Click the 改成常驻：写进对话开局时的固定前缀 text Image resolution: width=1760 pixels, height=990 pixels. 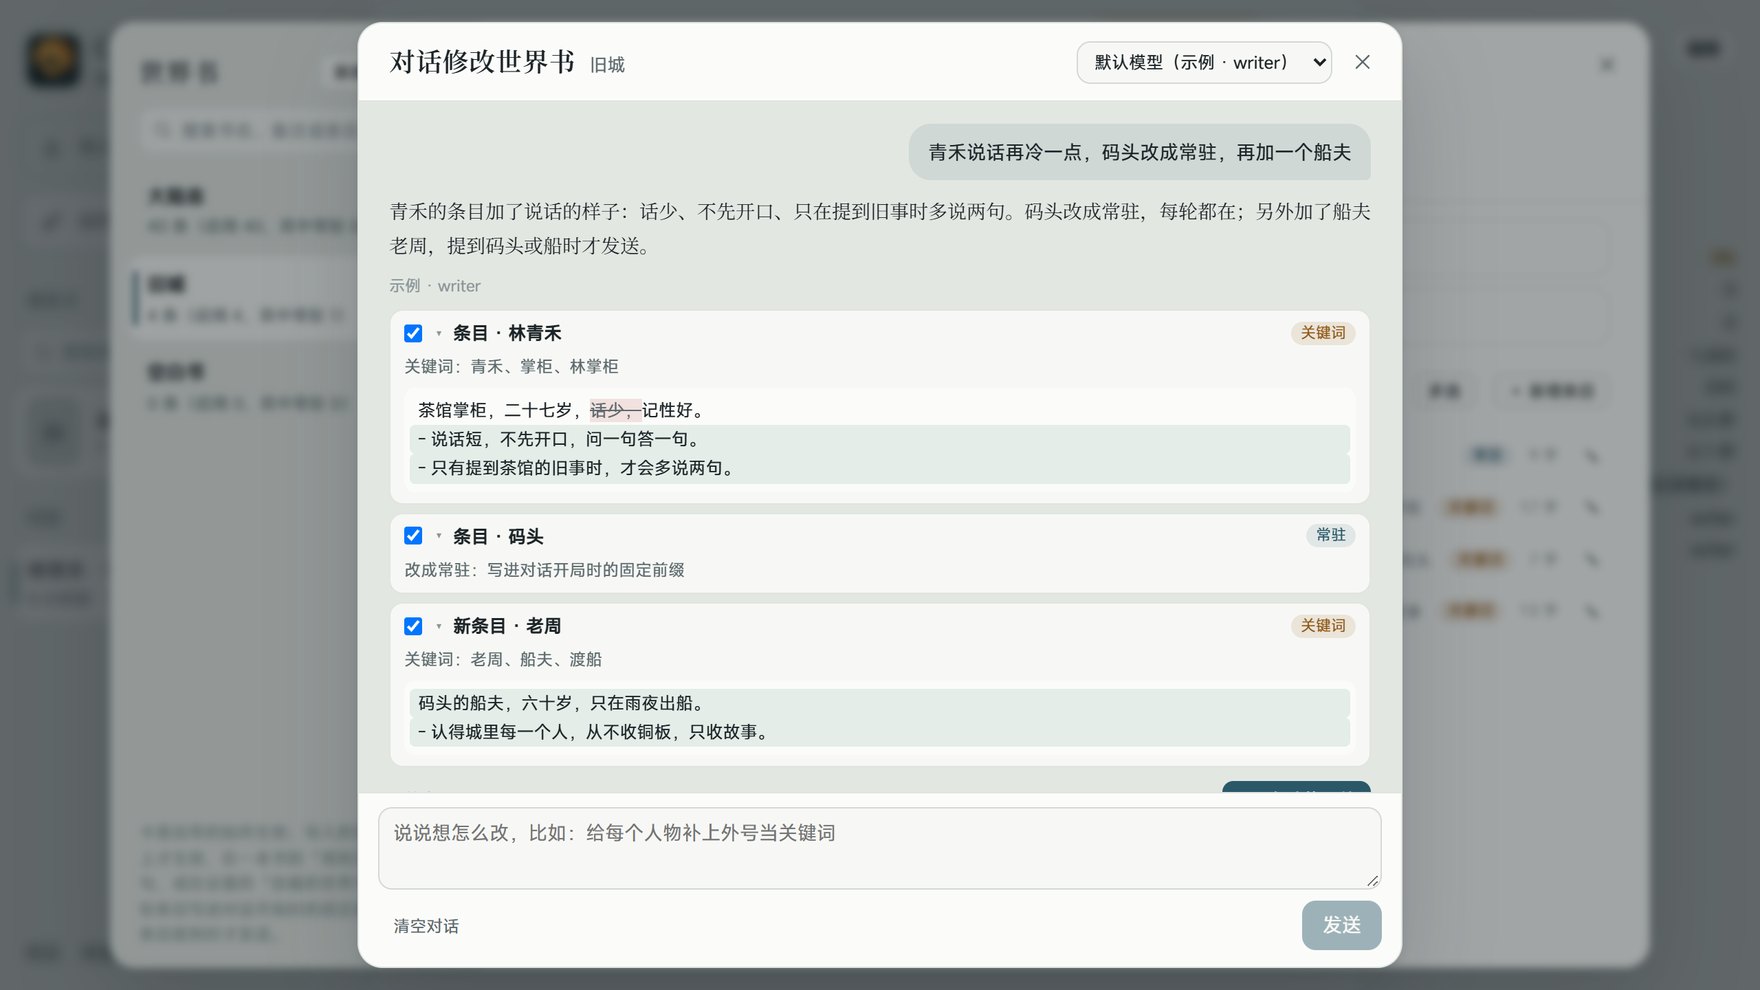544,570
